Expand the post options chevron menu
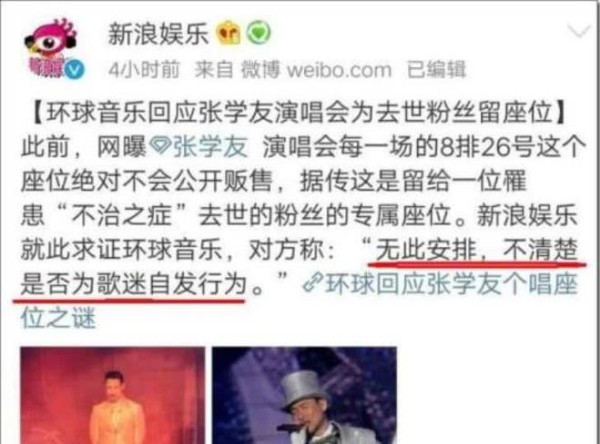 tap(580, 32)
